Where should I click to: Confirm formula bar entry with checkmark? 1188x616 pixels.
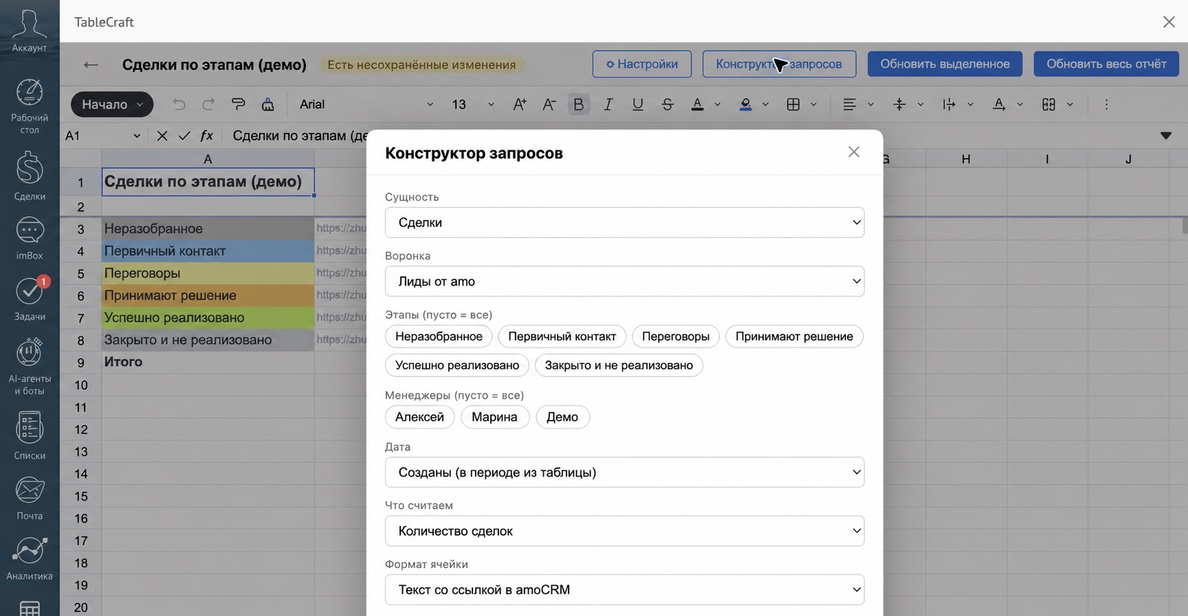click(184, 136)
